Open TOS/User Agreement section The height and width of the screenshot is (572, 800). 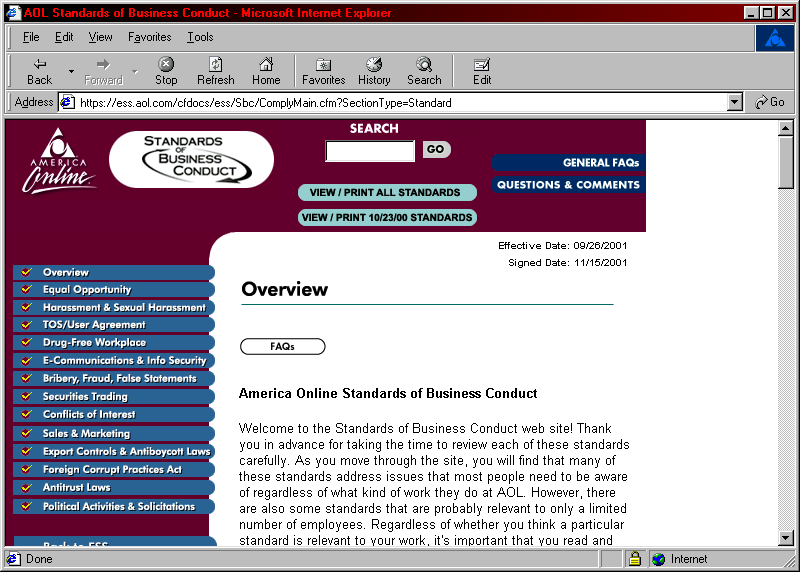pos(113,325)
